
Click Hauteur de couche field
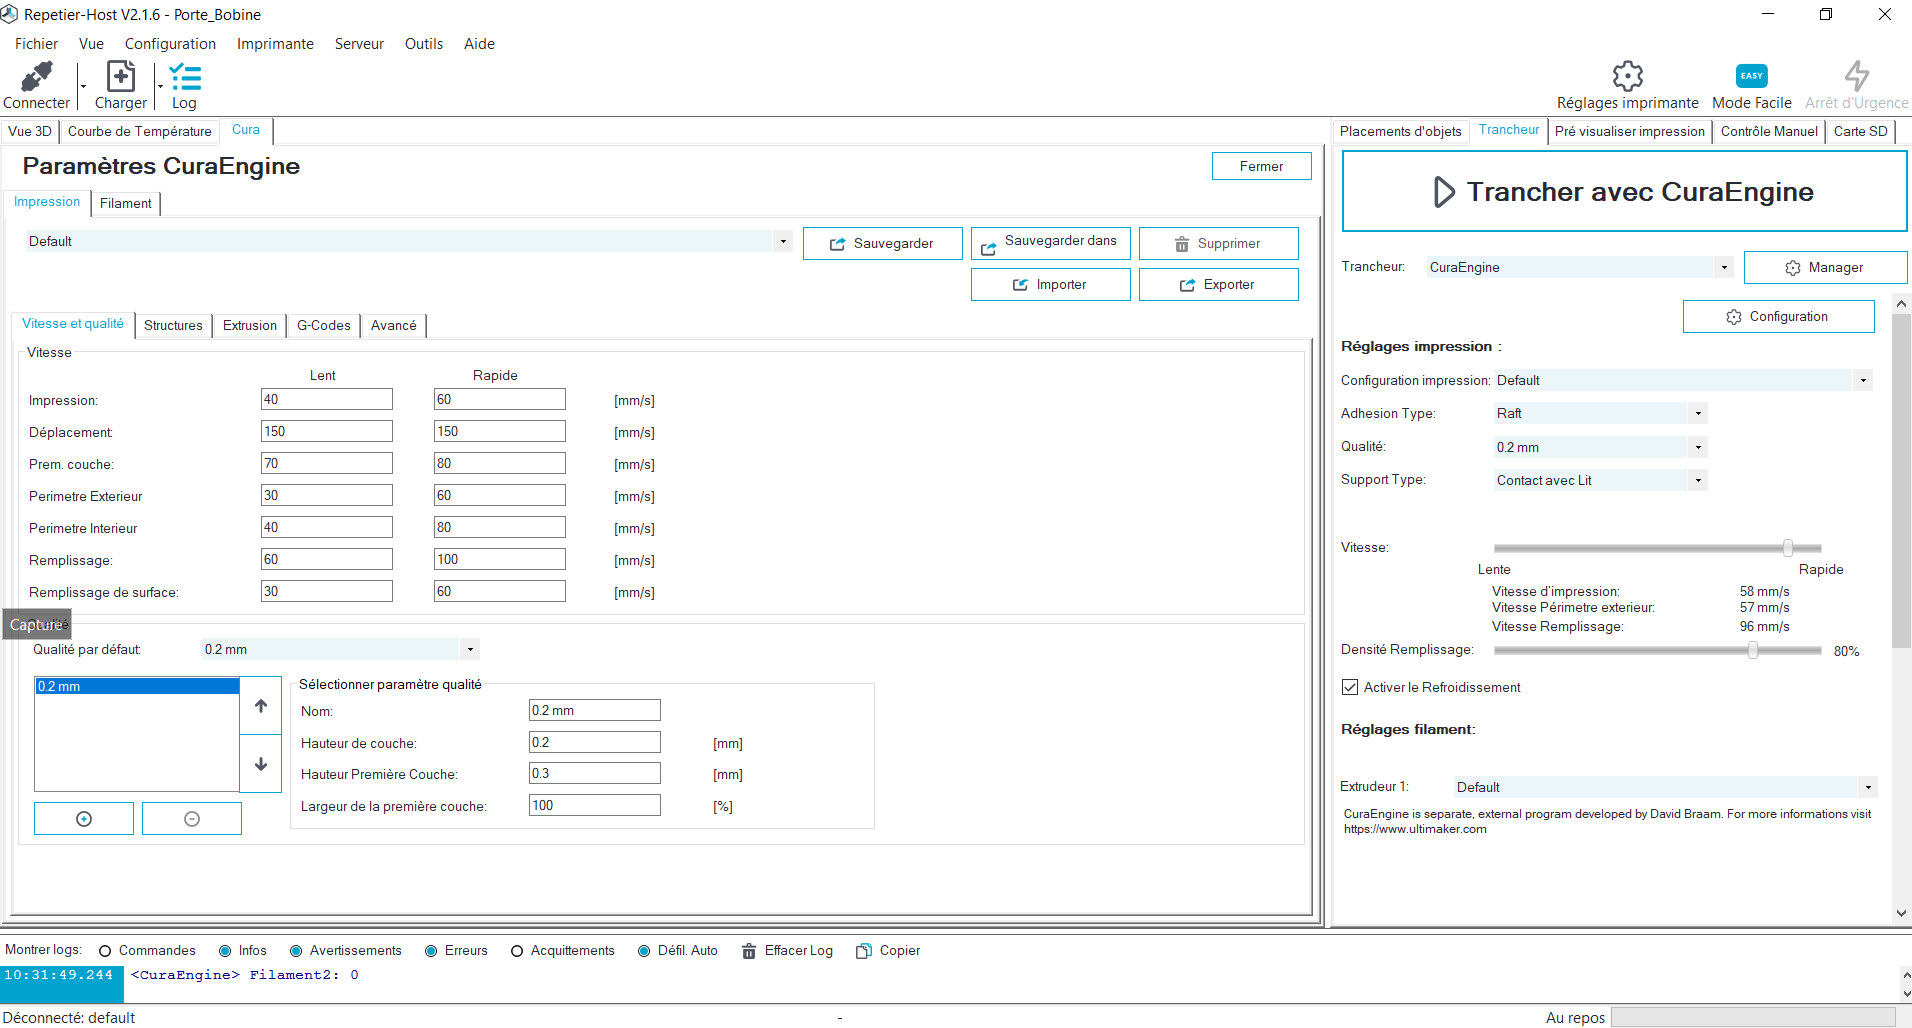pyautogui.click(x=595, y=742)
